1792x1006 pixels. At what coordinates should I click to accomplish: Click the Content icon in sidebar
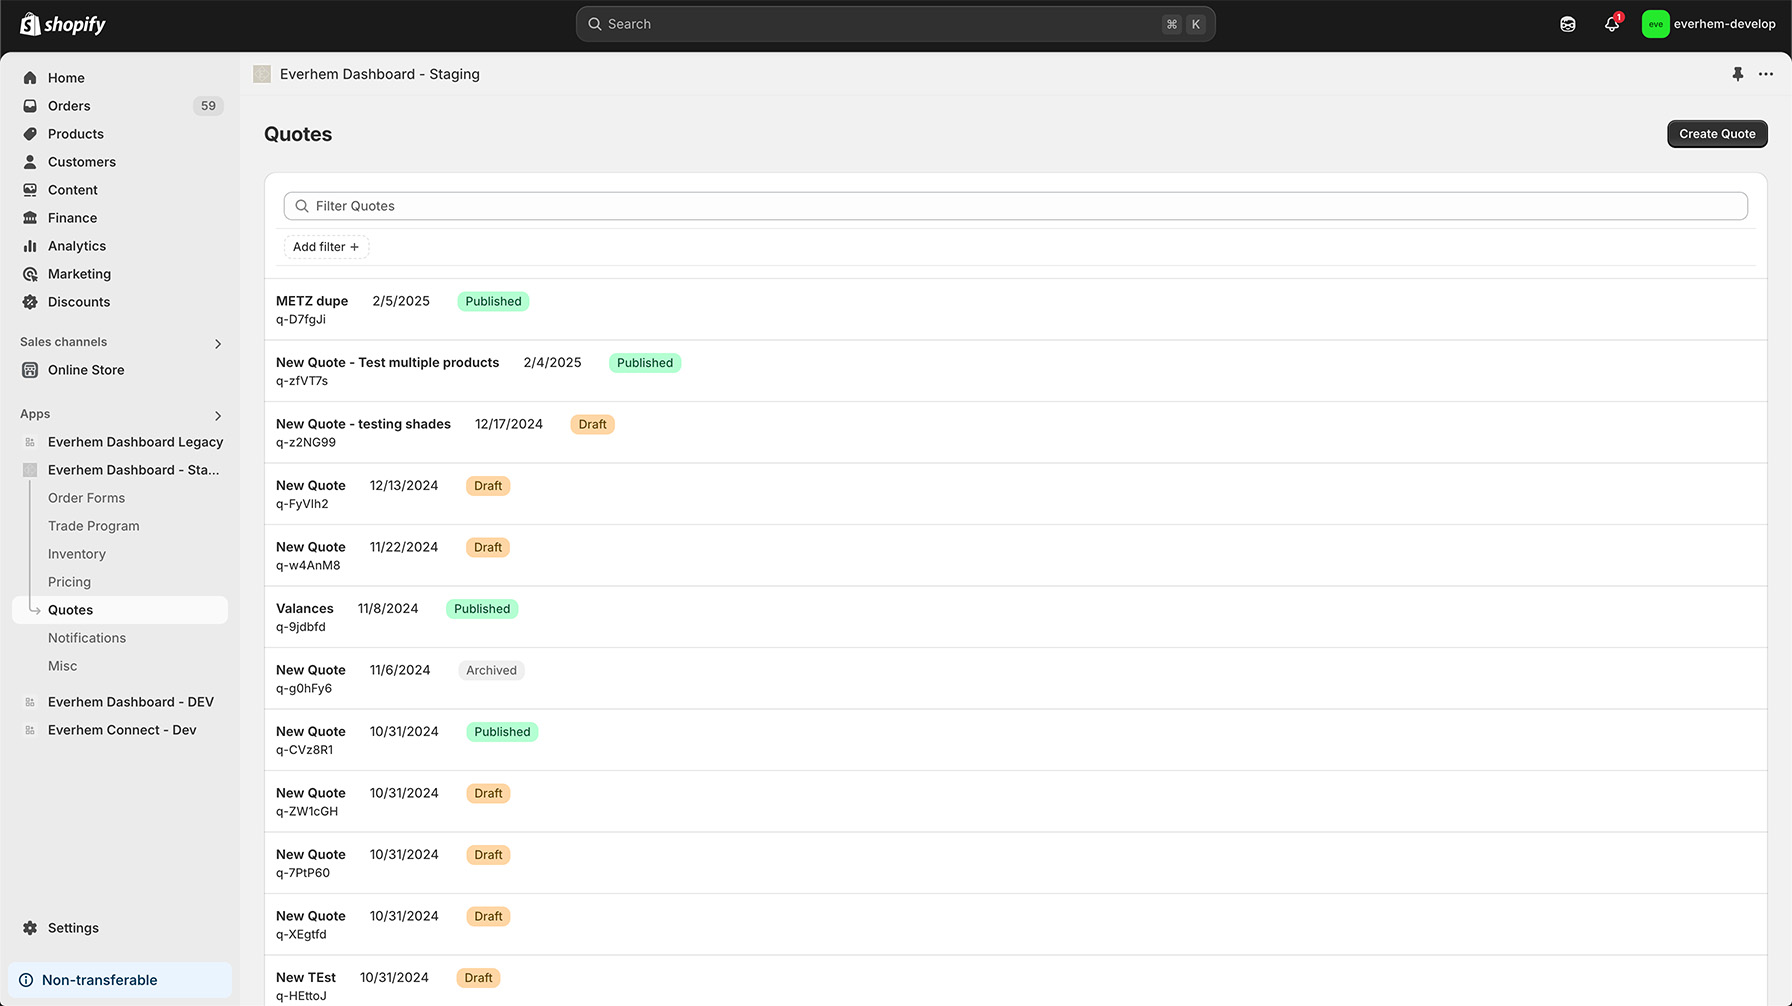(30, 190)
